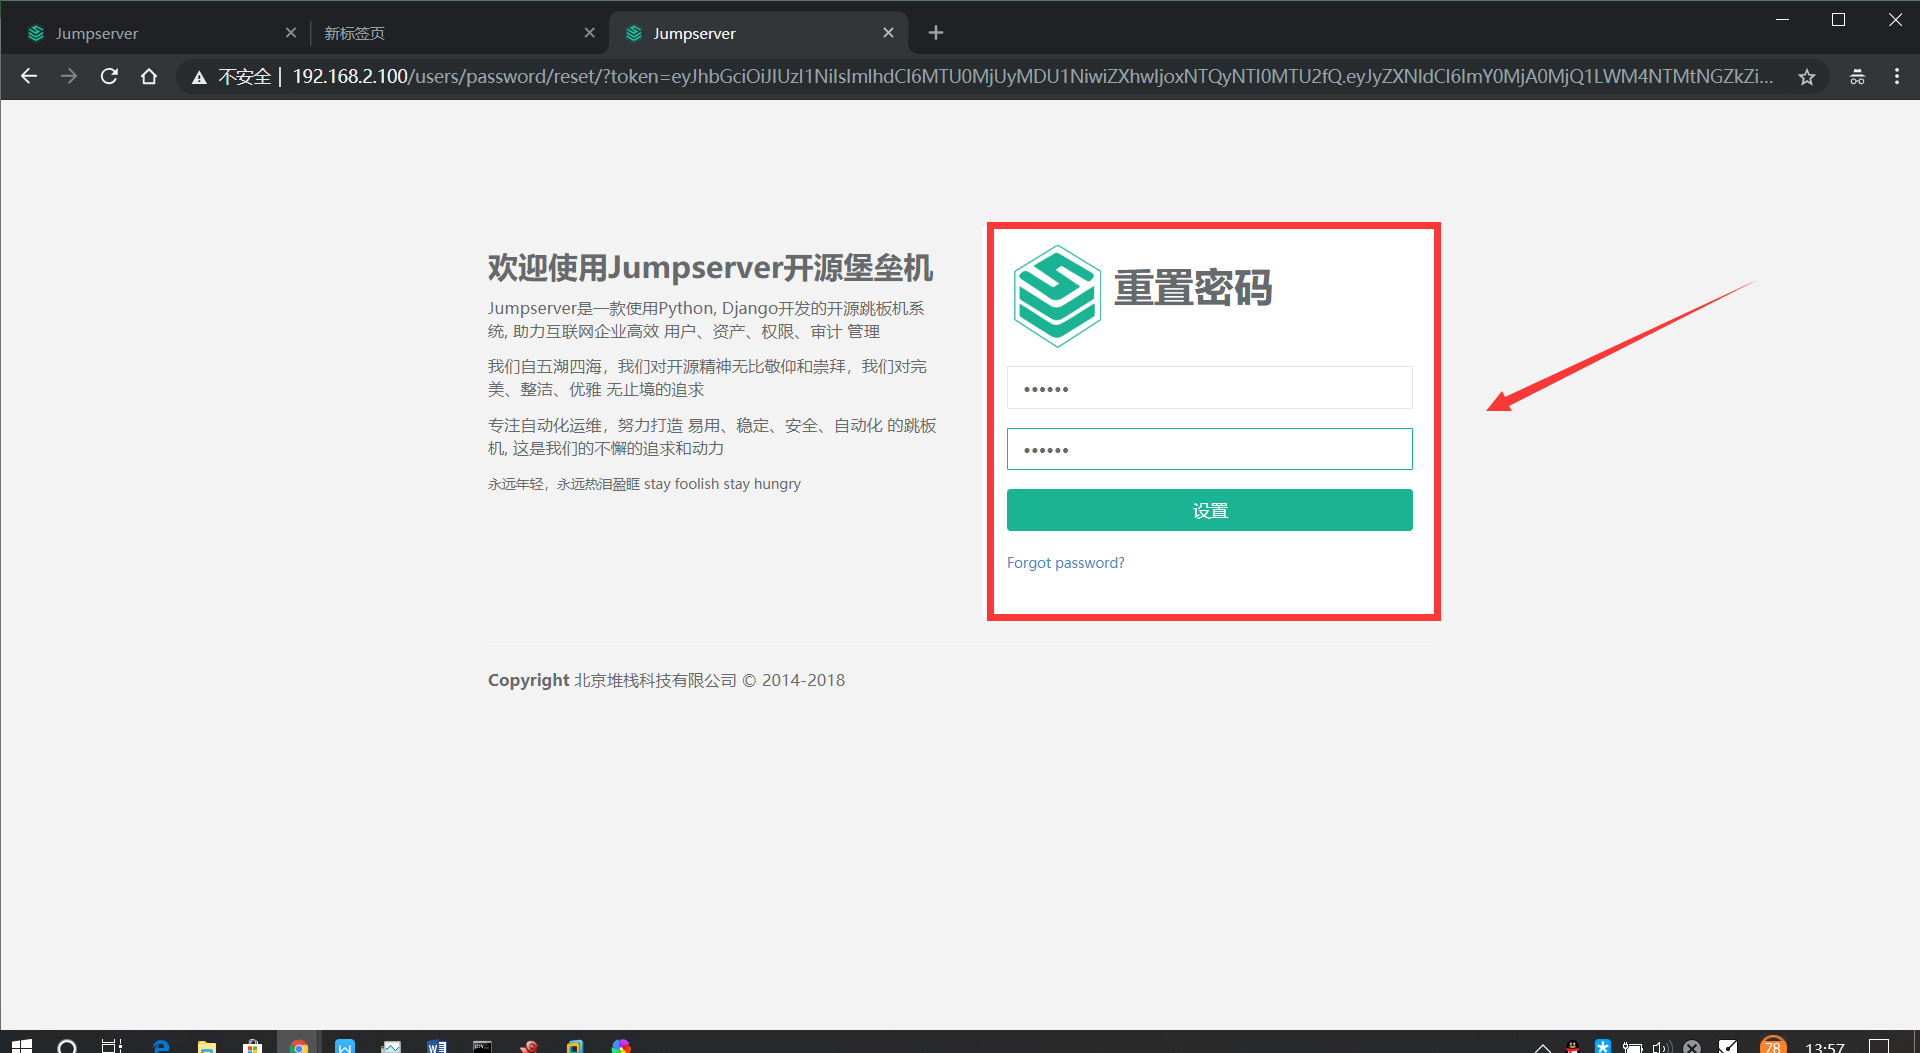Click the 重置密码 heading

pos(1192,288)
